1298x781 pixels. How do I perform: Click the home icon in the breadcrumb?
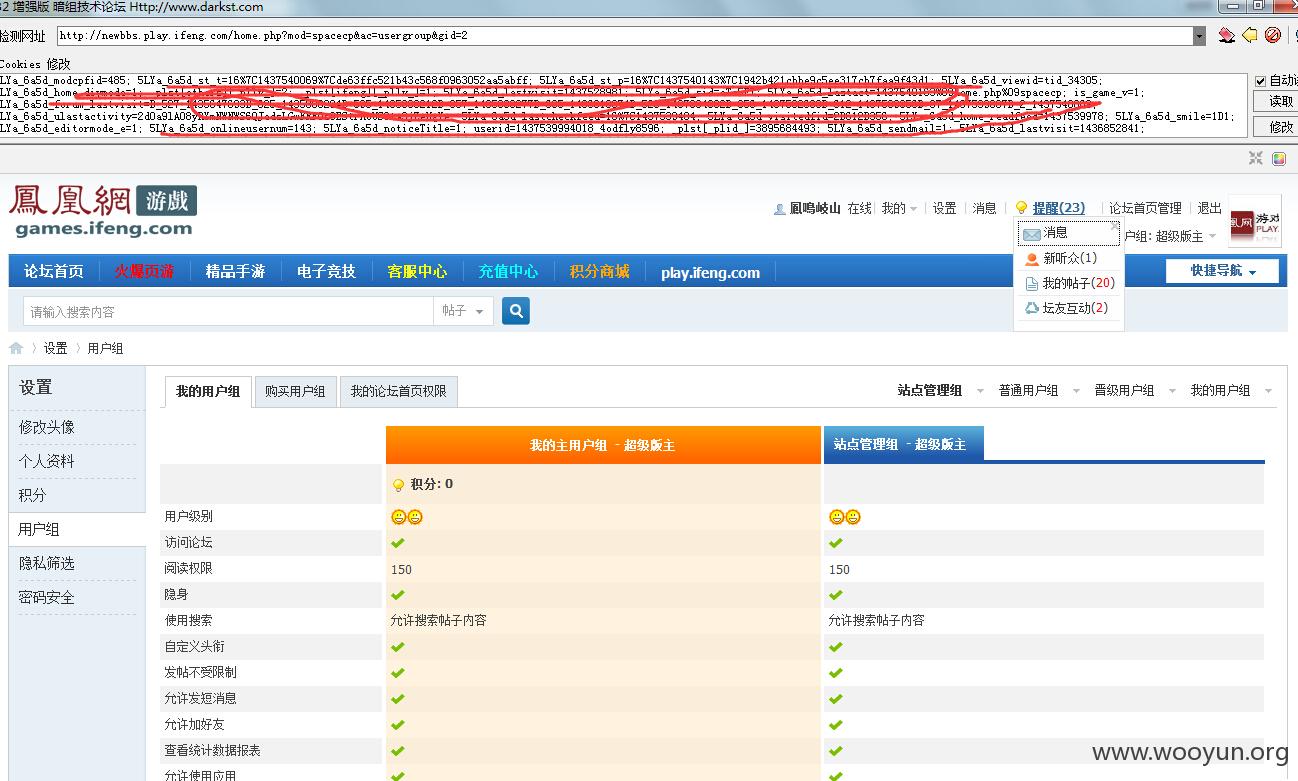(x=16, y=348)
